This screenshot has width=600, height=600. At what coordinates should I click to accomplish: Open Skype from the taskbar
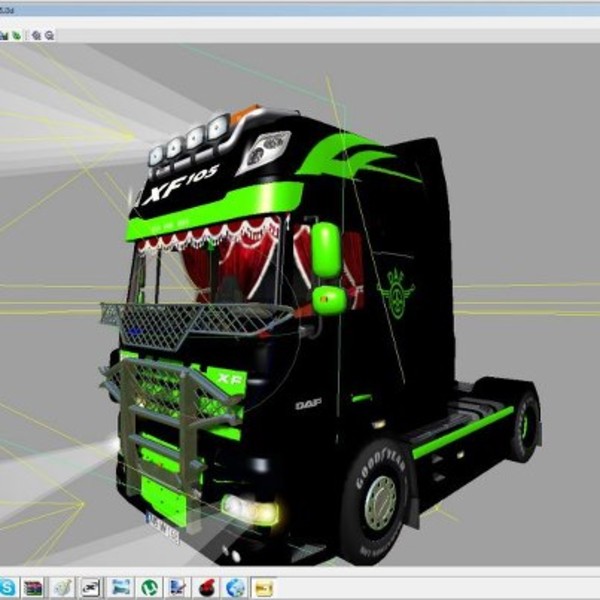(7, 587)
